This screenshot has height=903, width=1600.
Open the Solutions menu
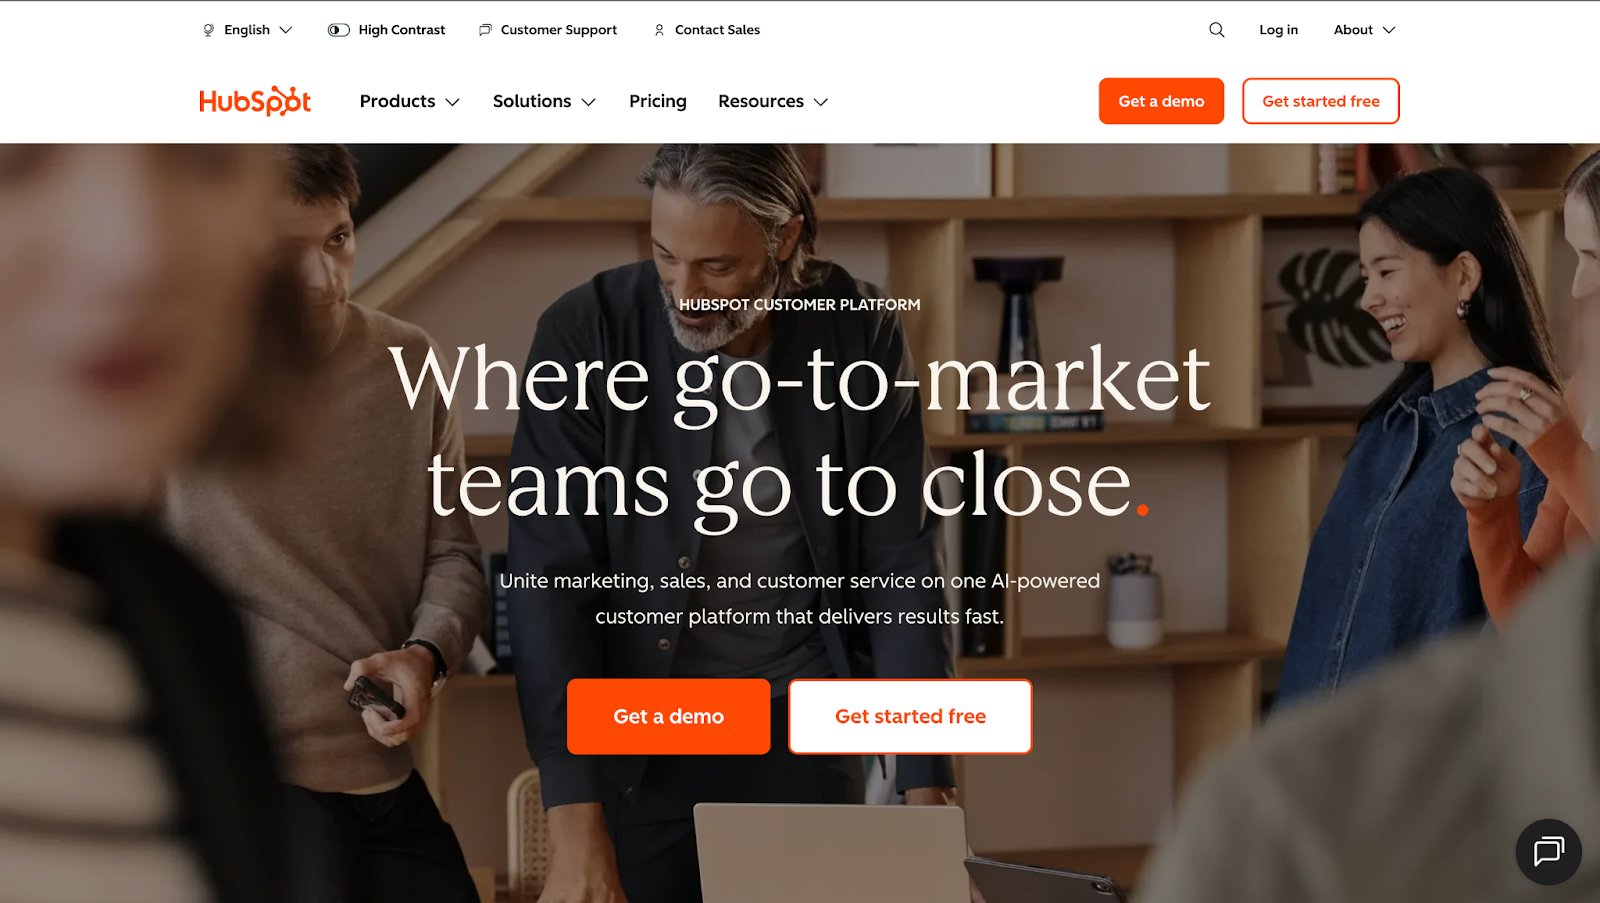(544, 102)
